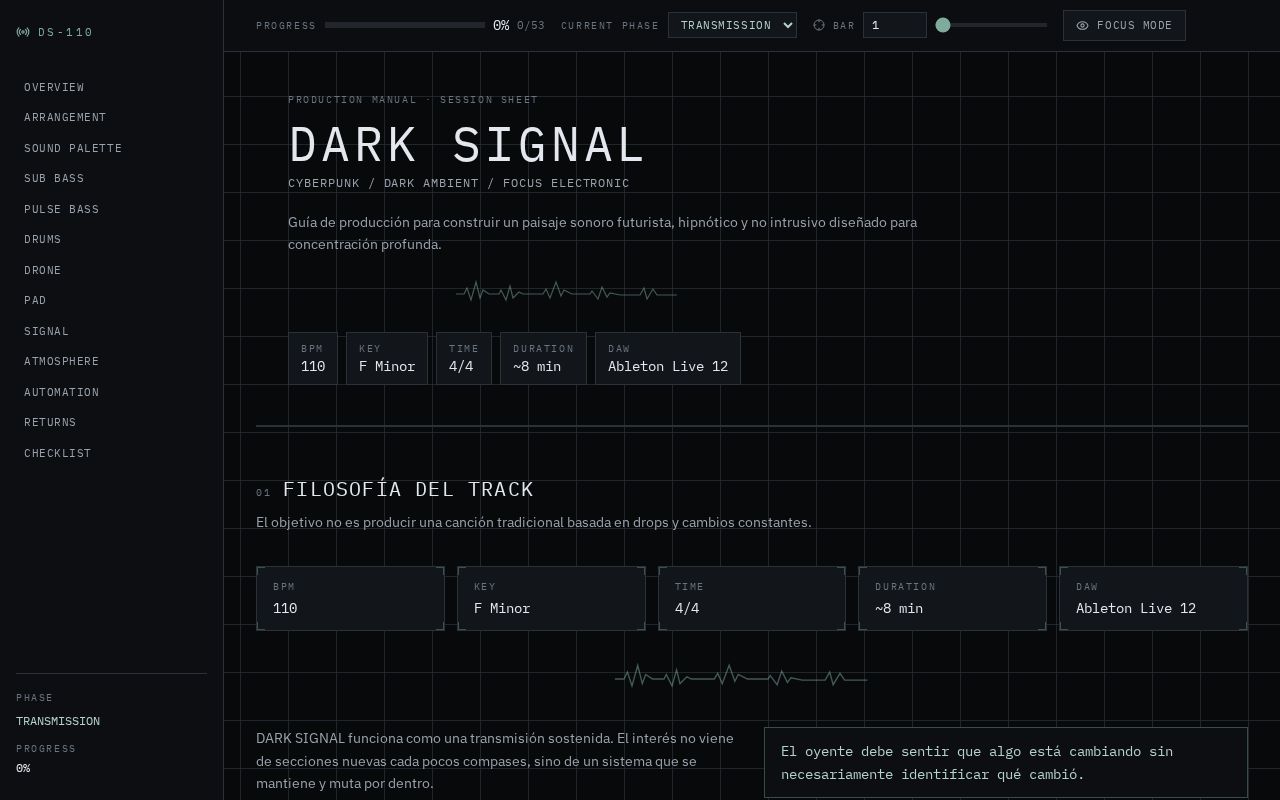Jump to the Sub Bass section
This screenshot has height=800, width=1280.
click(54, 178)
